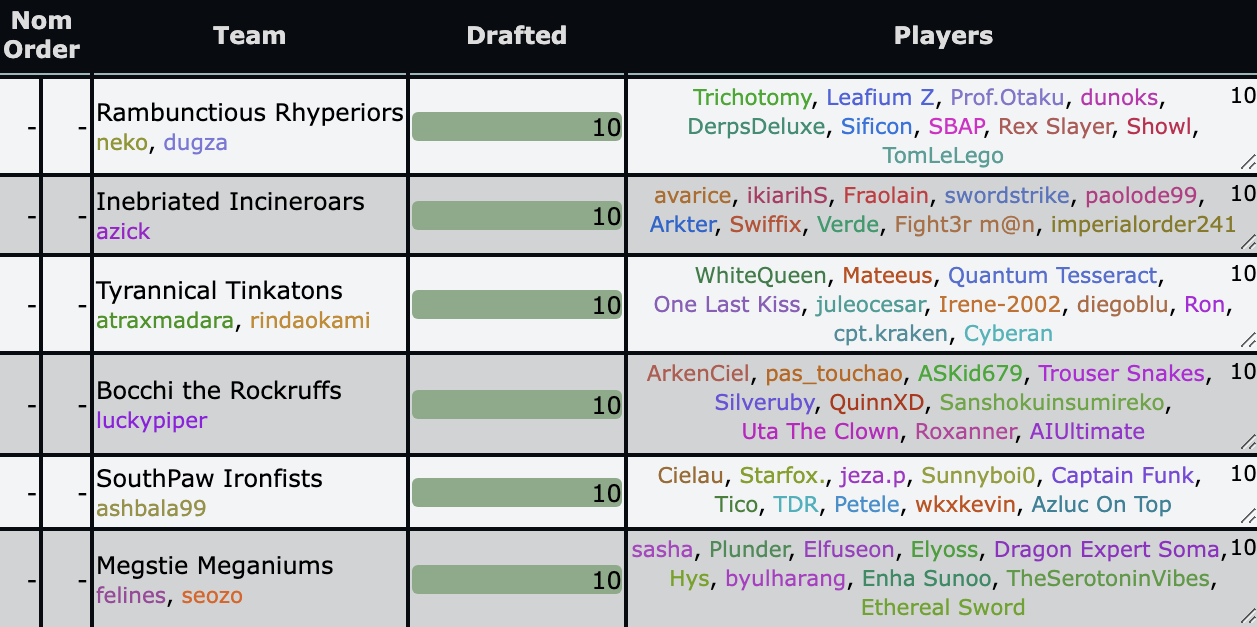Click resize grip on SouthPaw Ironfists players box
The height and width of the screenshot is (627, 1257).
(x=1248, y=515)
